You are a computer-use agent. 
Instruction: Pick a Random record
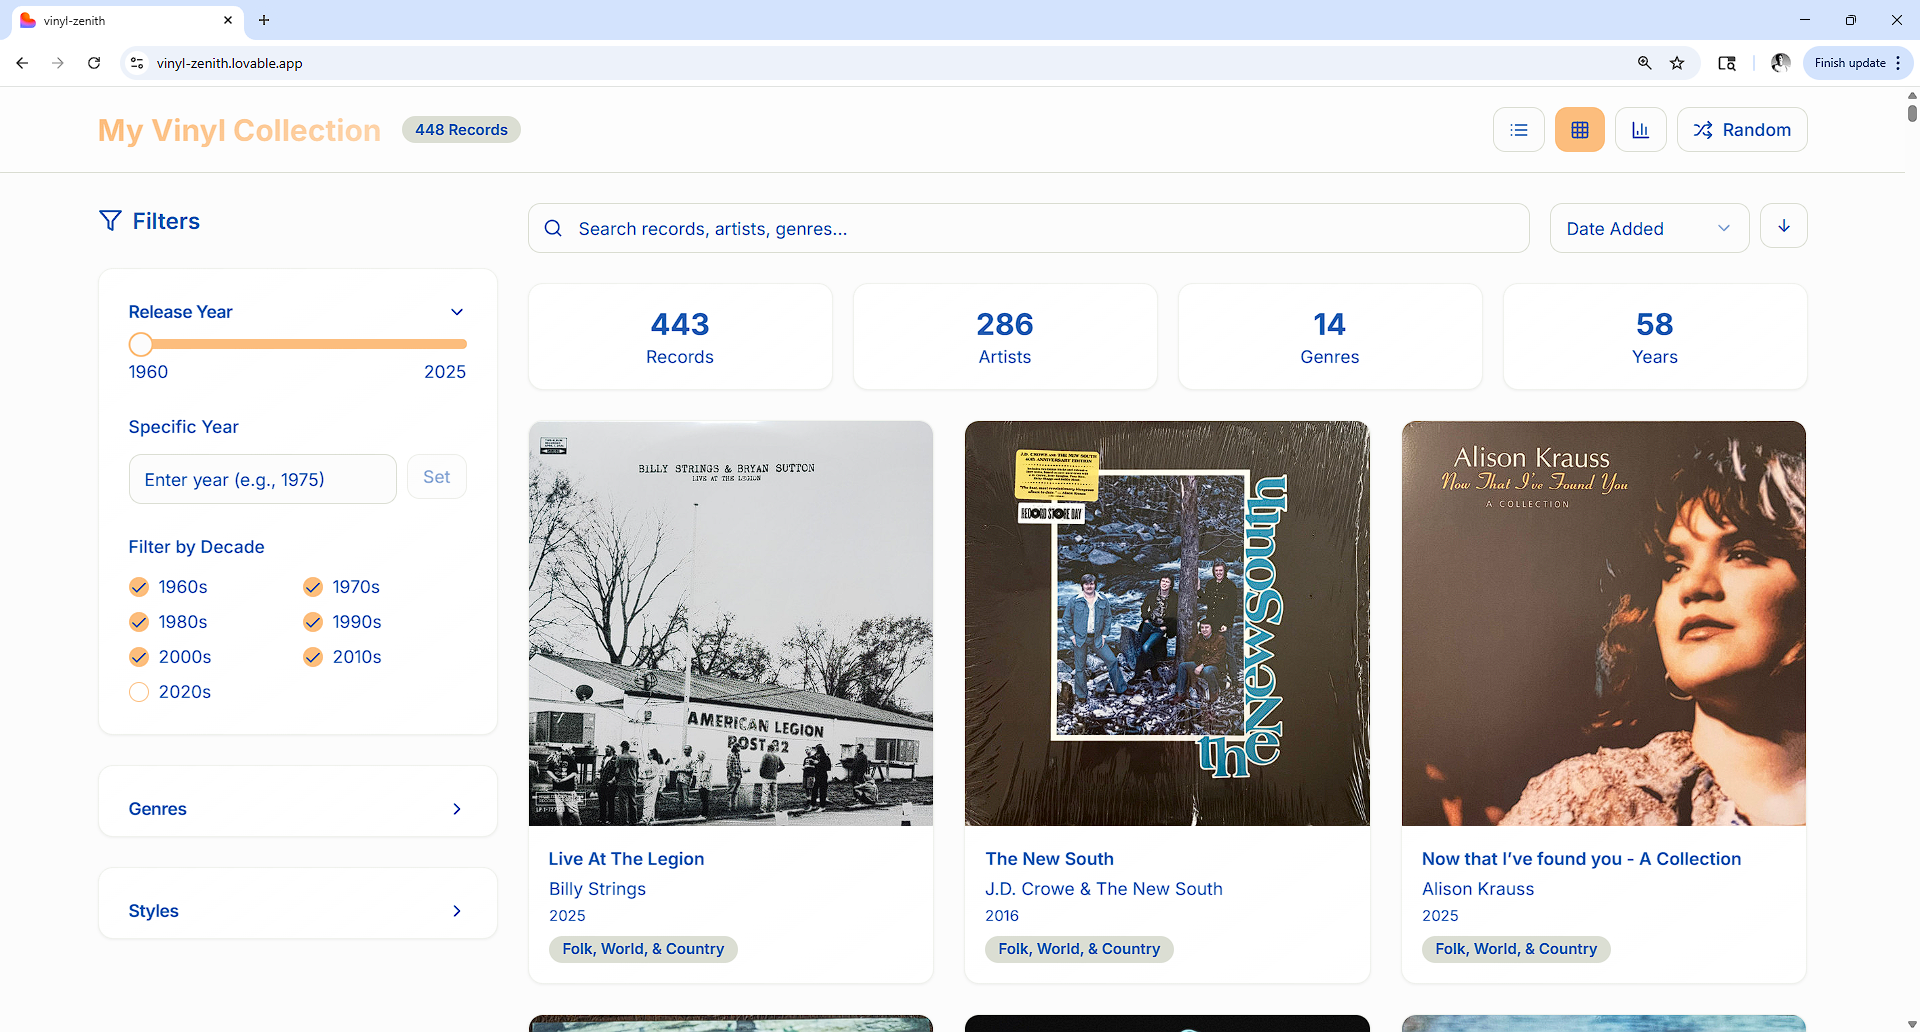tap(1741, 130)
